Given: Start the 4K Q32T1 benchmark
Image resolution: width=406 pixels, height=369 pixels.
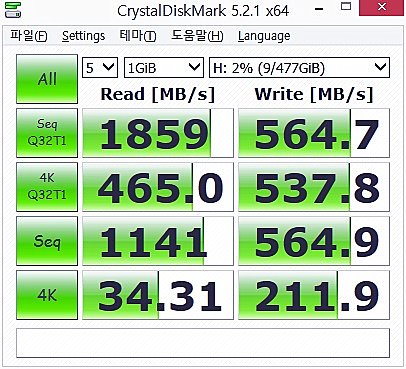Looking at the screenshot, I should tap(47, 187).
